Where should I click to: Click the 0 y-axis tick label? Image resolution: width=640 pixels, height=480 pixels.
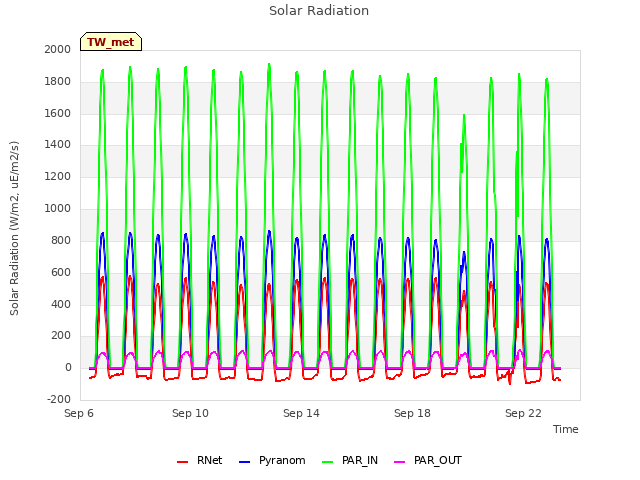pyautogui.click(x=68, y=368)
